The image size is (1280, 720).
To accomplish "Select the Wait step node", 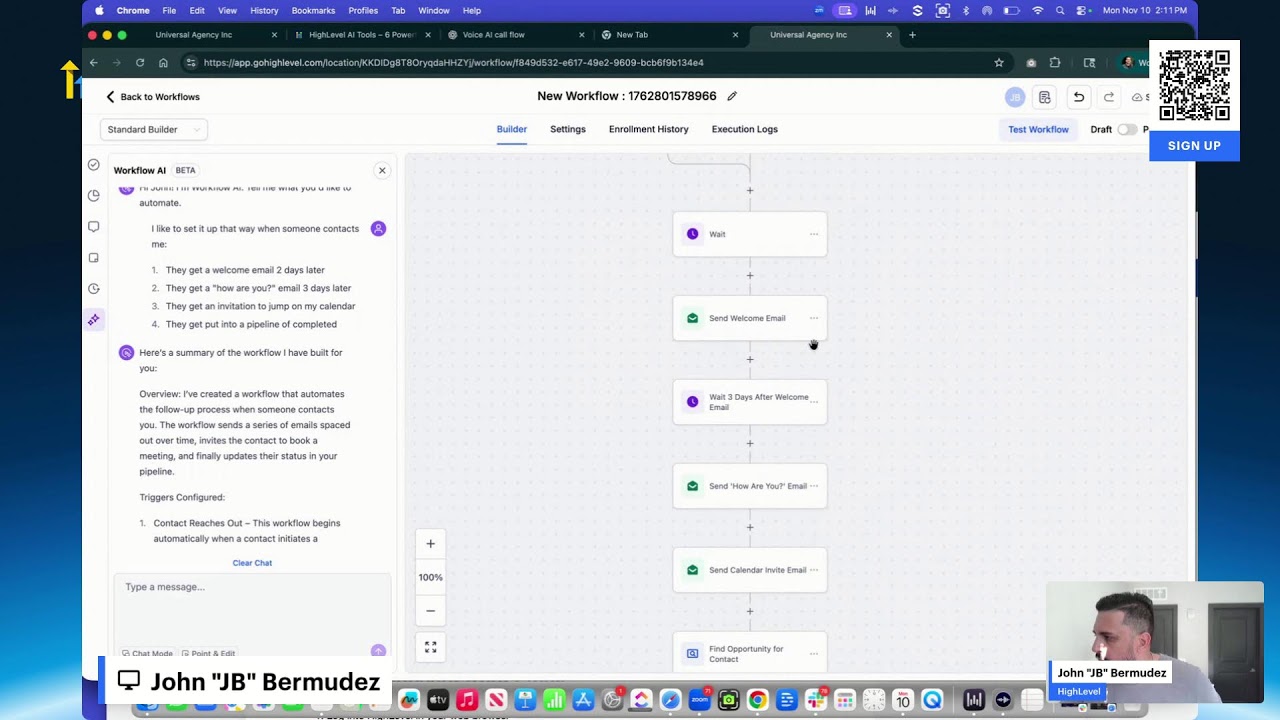I will pos(750,234).
